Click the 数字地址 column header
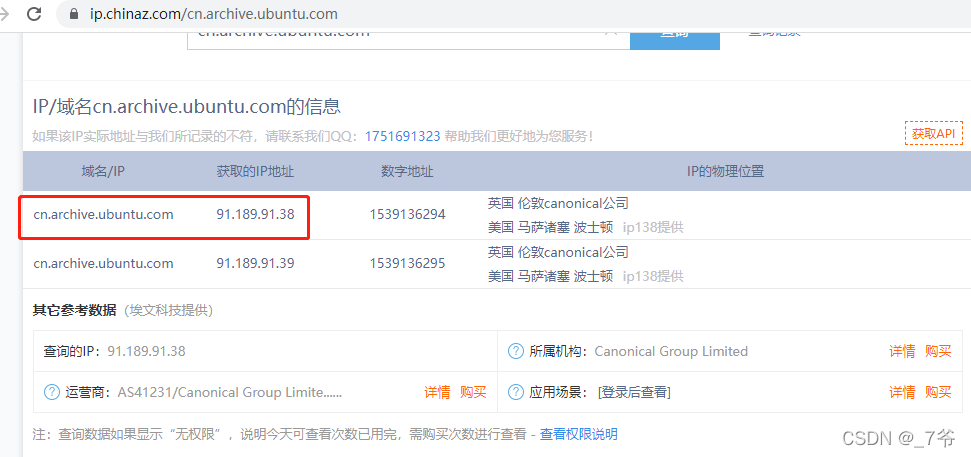 coord(407,172)
